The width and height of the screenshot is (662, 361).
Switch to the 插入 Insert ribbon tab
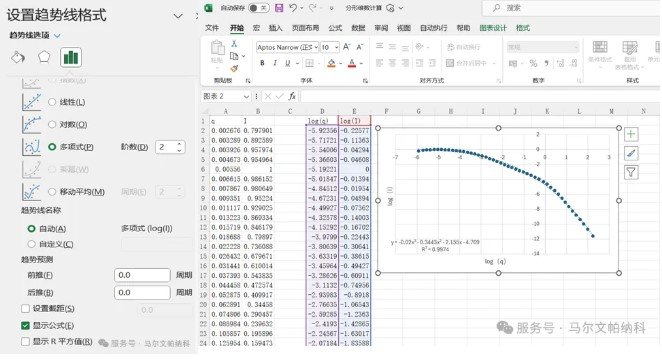point(275,28)
